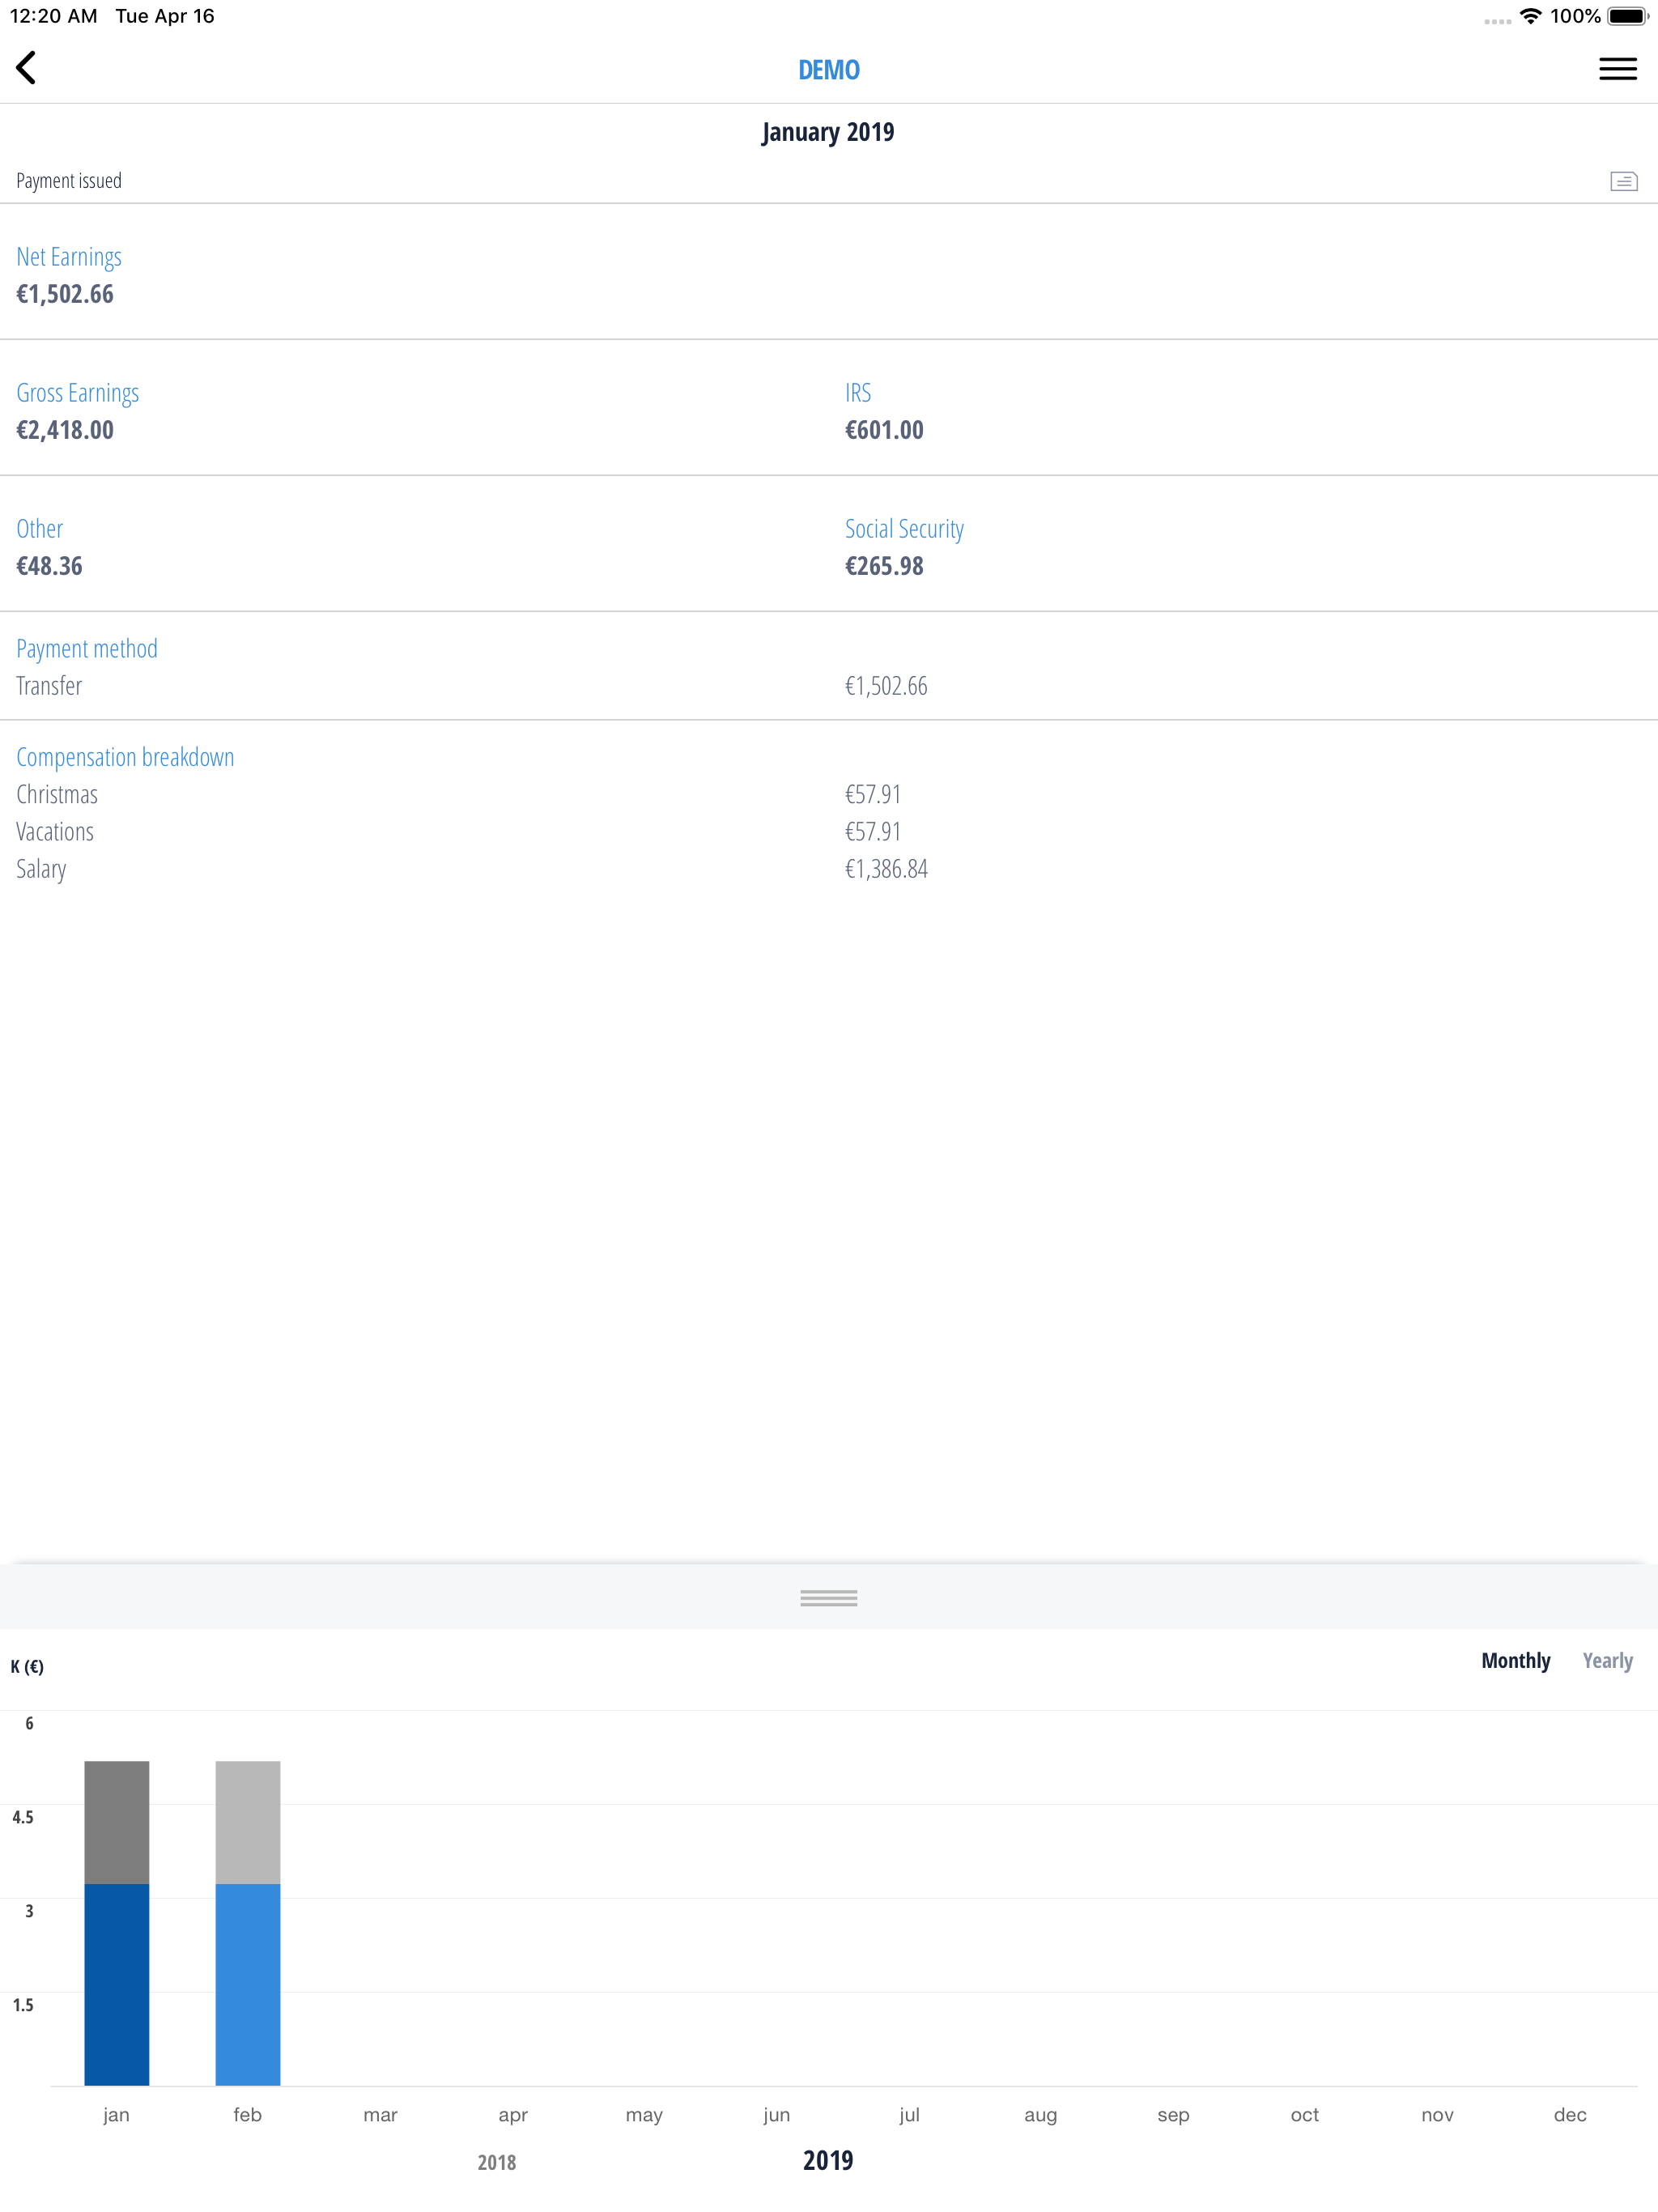Tap the Wi-Fi status icon
1658x2212 pixels.
tap(1530, 16)
